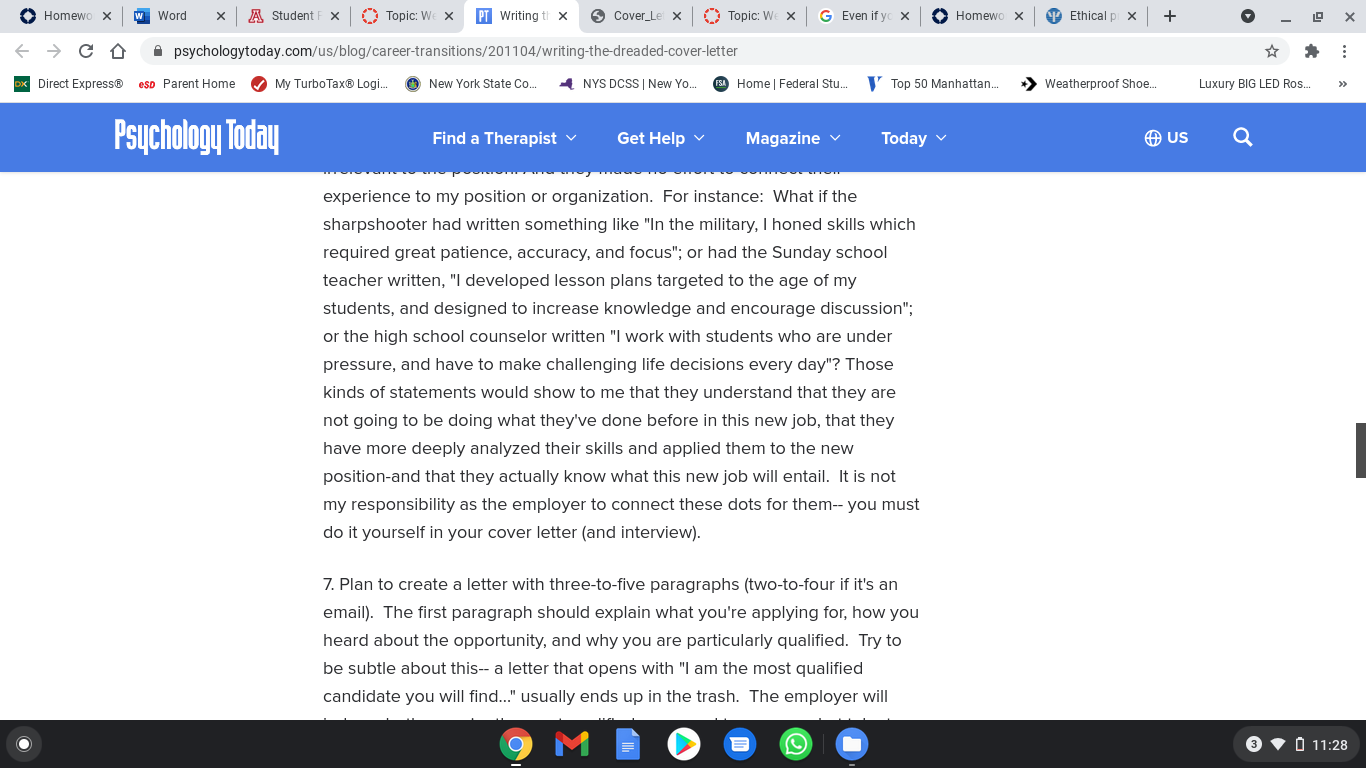The height and width of the screenshot is (768, 1366).
Task: Expand the Today dropdown
Action: 913,138
